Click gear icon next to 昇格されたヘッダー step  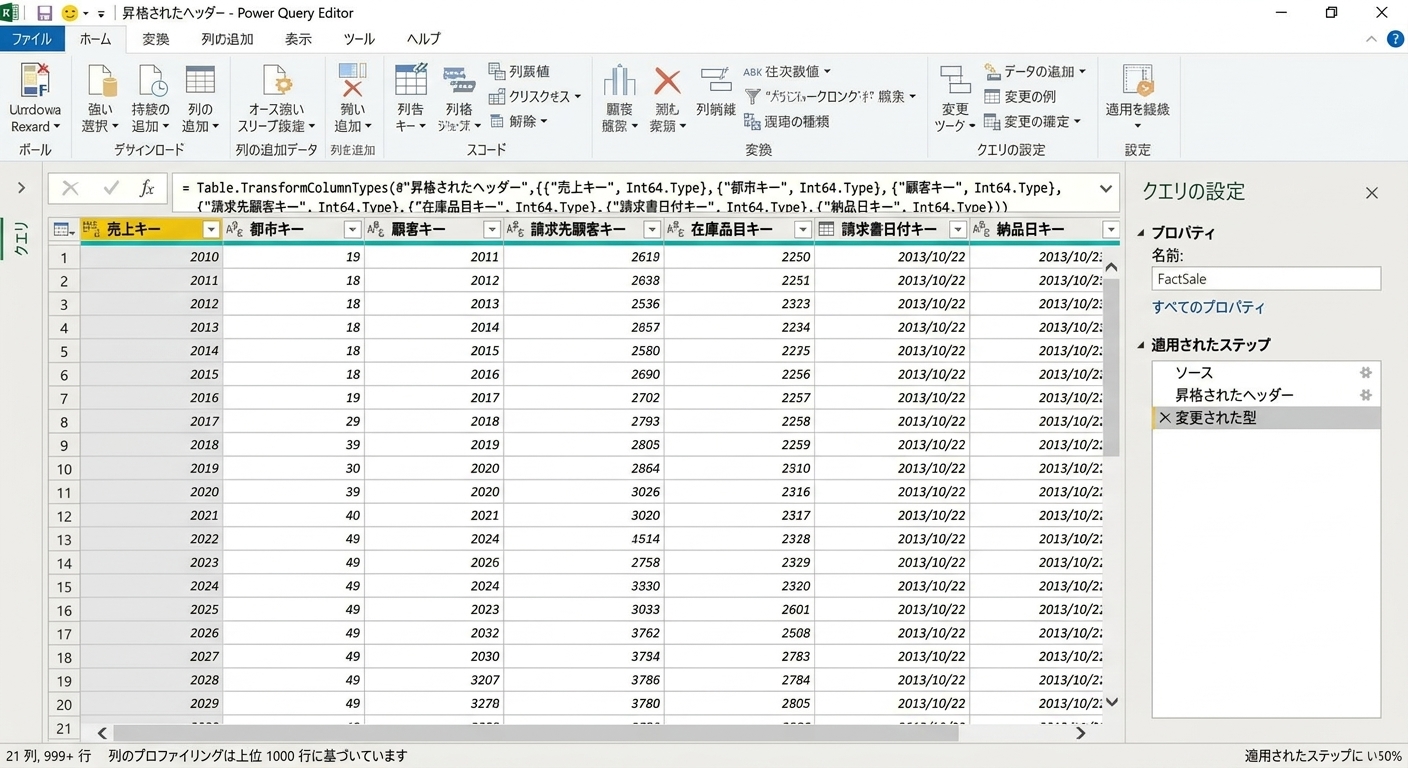1365,395
